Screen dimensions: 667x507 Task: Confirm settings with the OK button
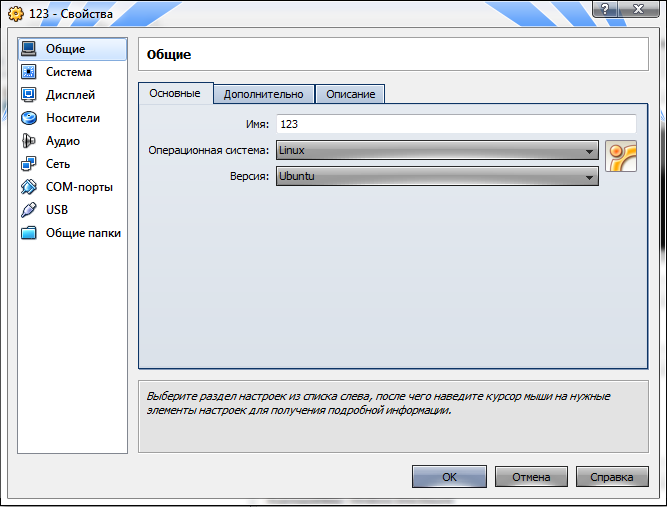449,477
